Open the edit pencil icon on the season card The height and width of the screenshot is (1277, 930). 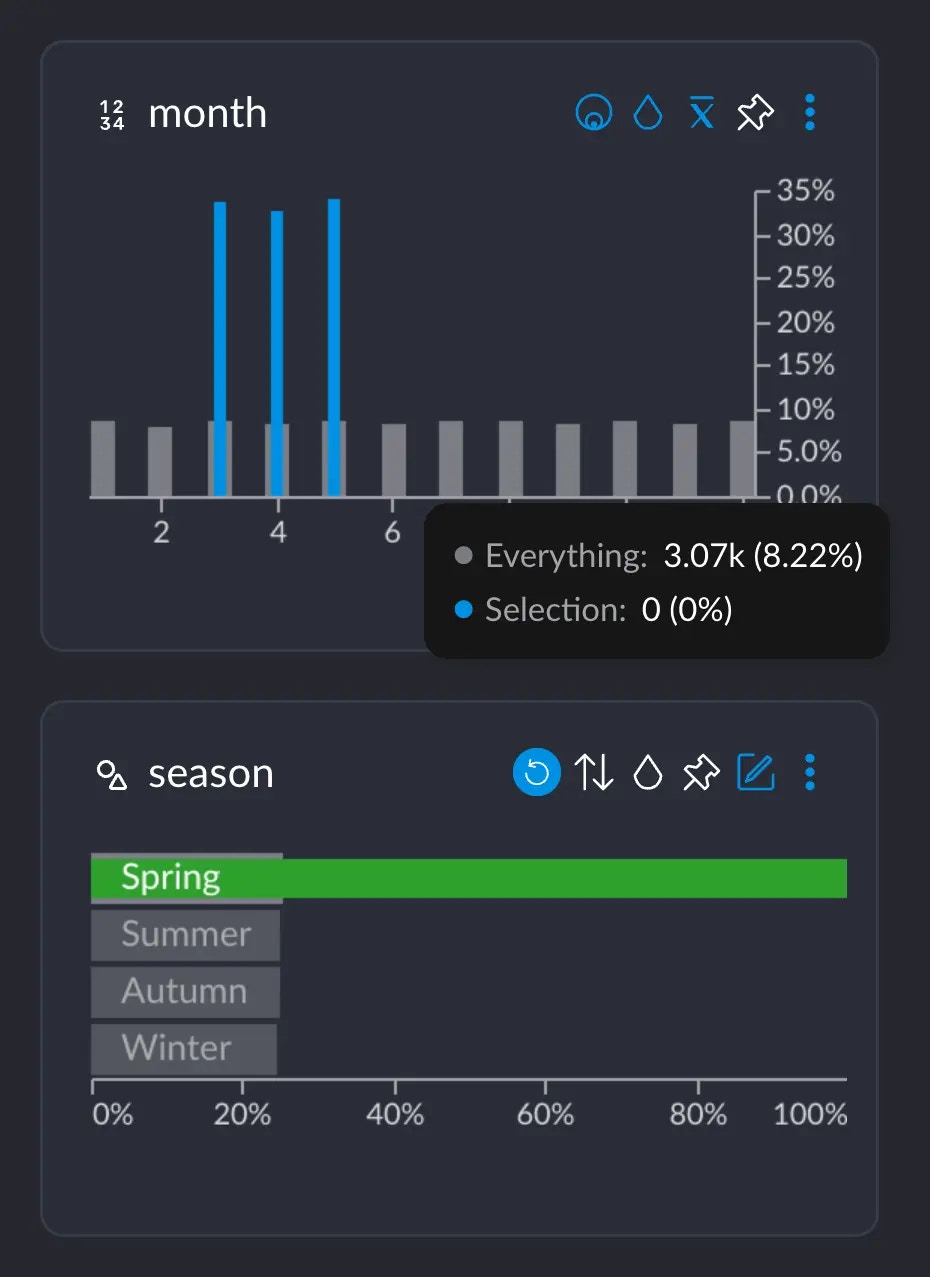click(x=757, y=773)
